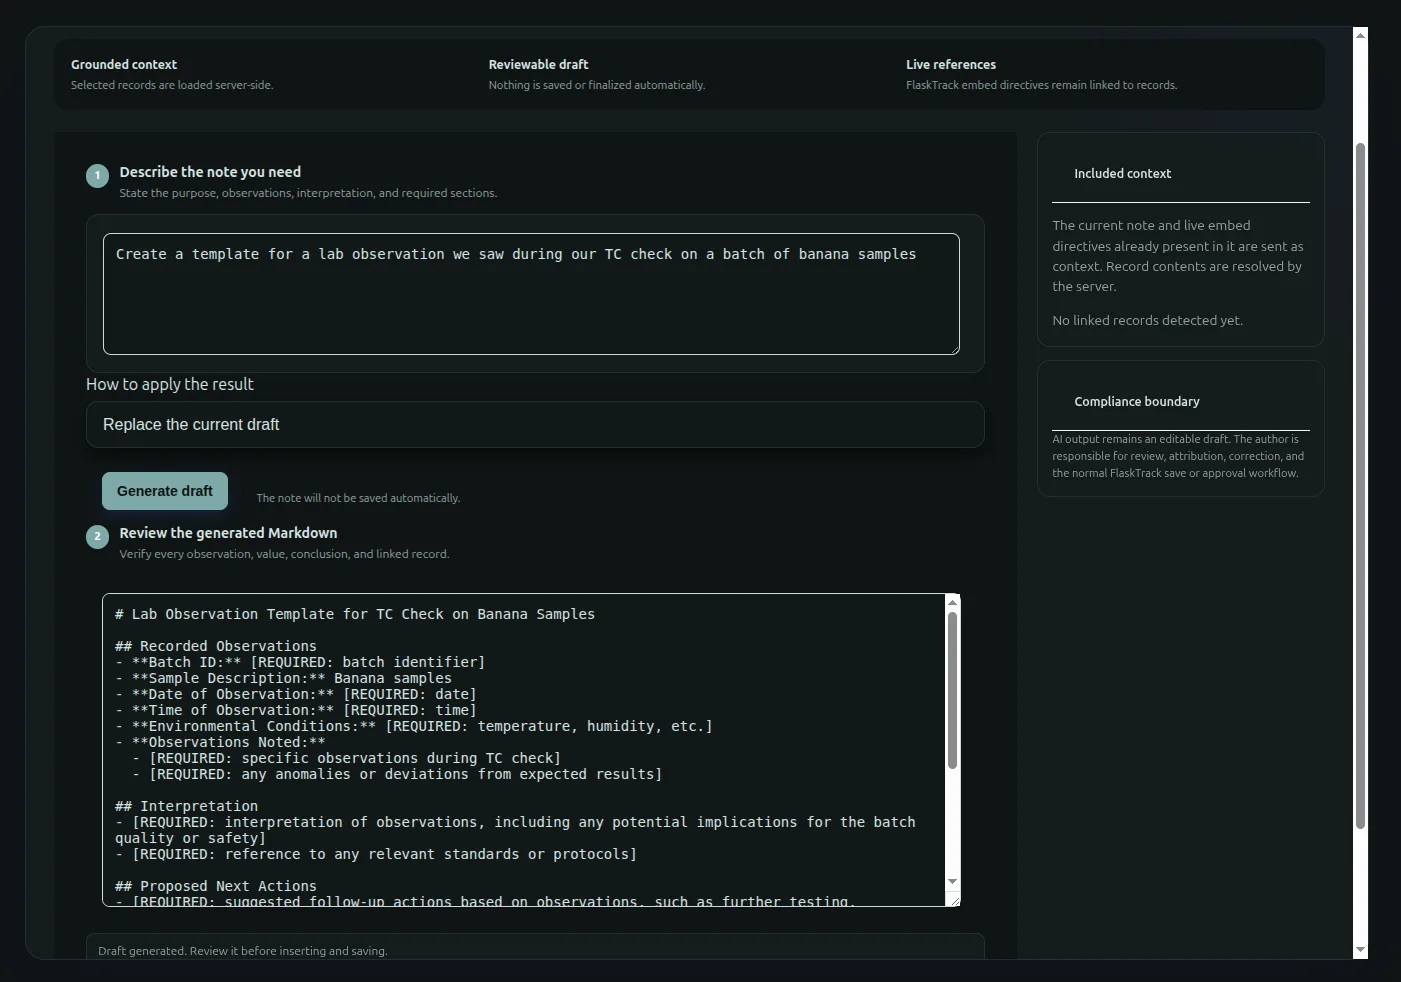Viewport: 1401px width, 982px height.
Task: Click the 'Reviewable draft' heading
Action: click(538, 64)
